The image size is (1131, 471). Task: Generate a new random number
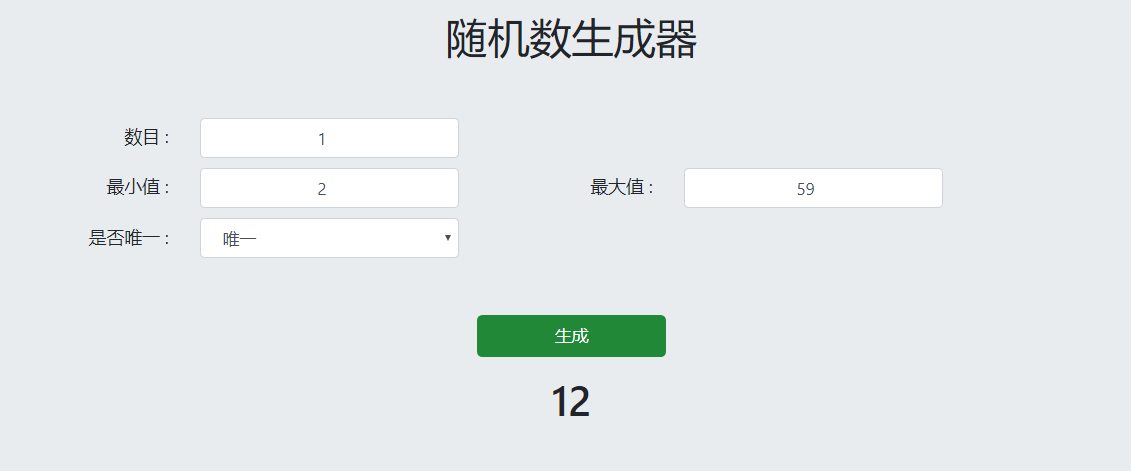pos(571,336)
